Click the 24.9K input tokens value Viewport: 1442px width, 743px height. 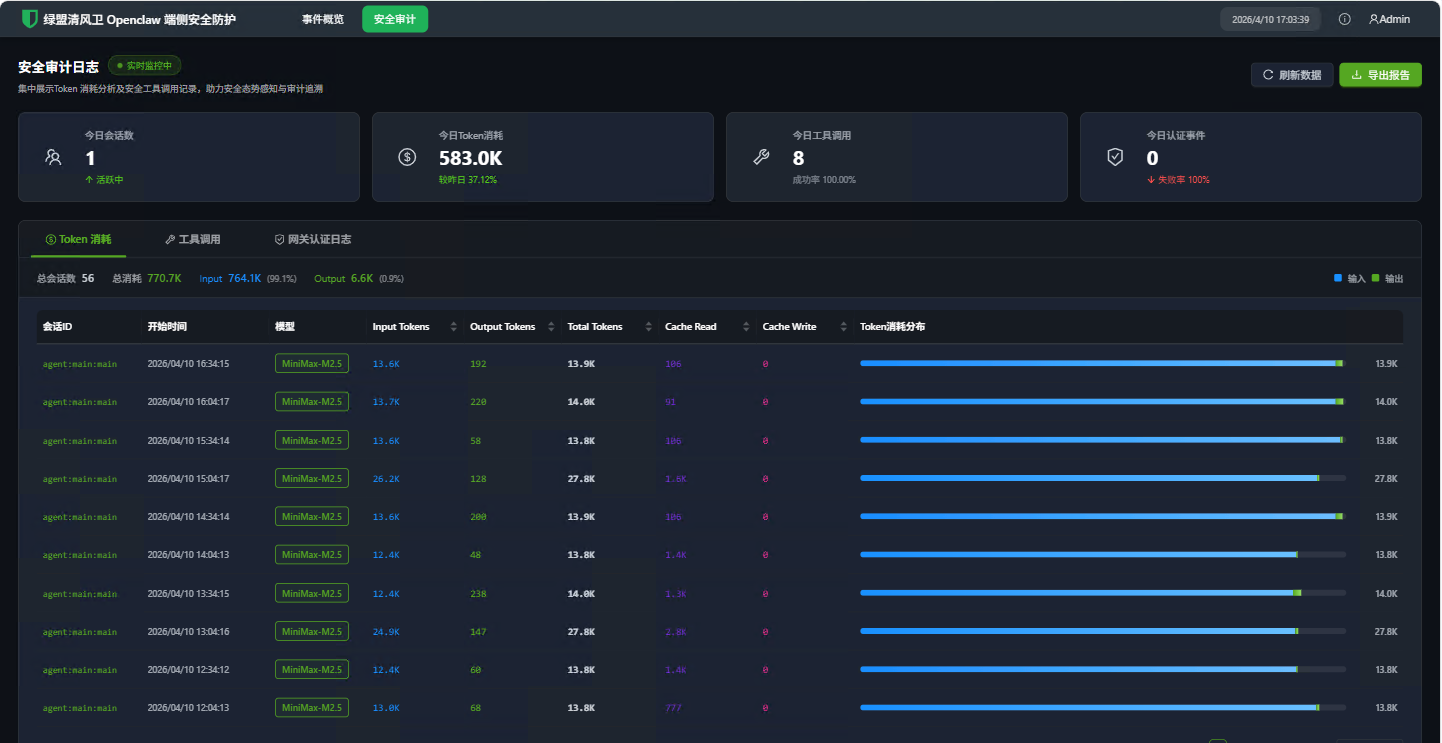tap(386, 632)
